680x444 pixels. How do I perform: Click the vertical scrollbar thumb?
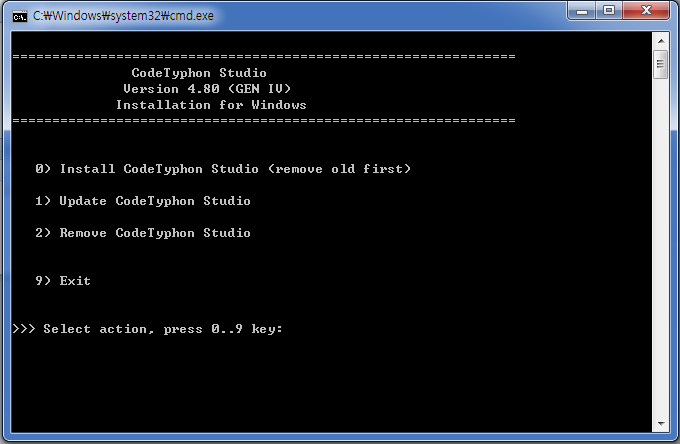pyautogui.click(x=660, y=64)
